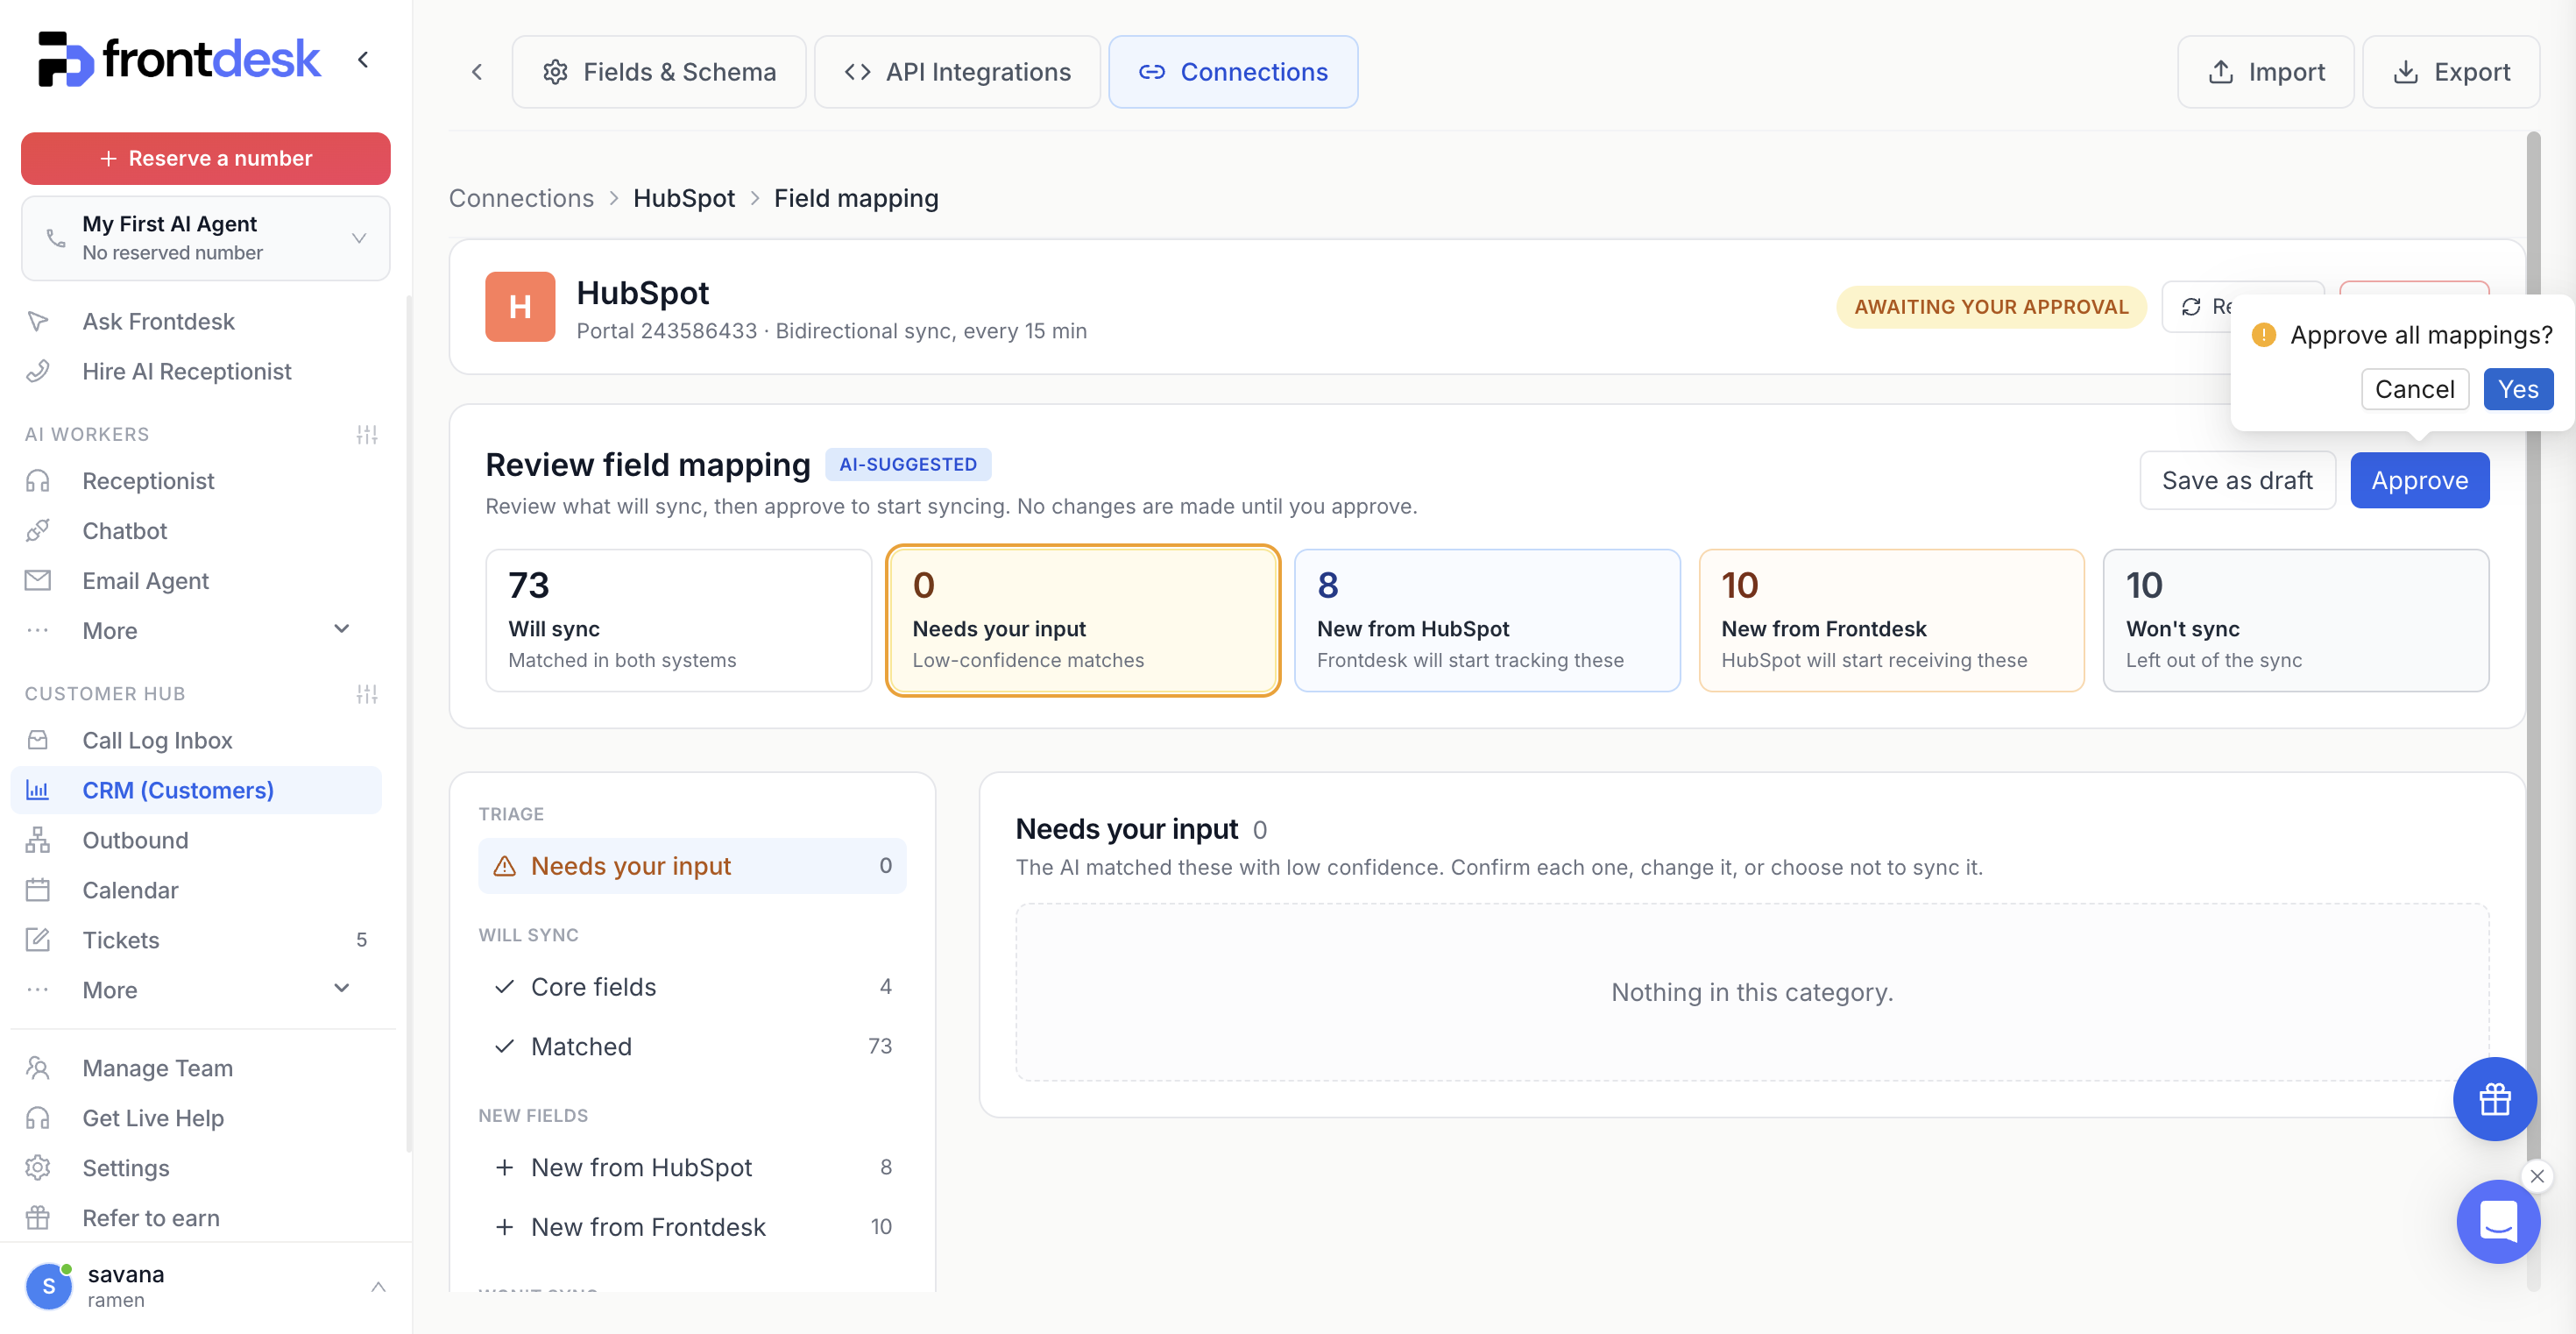Click the Tickets edit icon
Image resolution: width=2576 pixels, height=1334 pixels.
pos(38,940)
